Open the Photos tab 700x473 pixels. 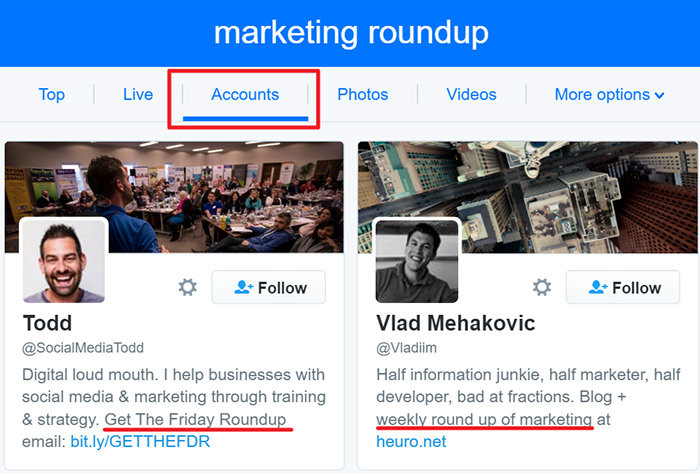coord(362,95)
